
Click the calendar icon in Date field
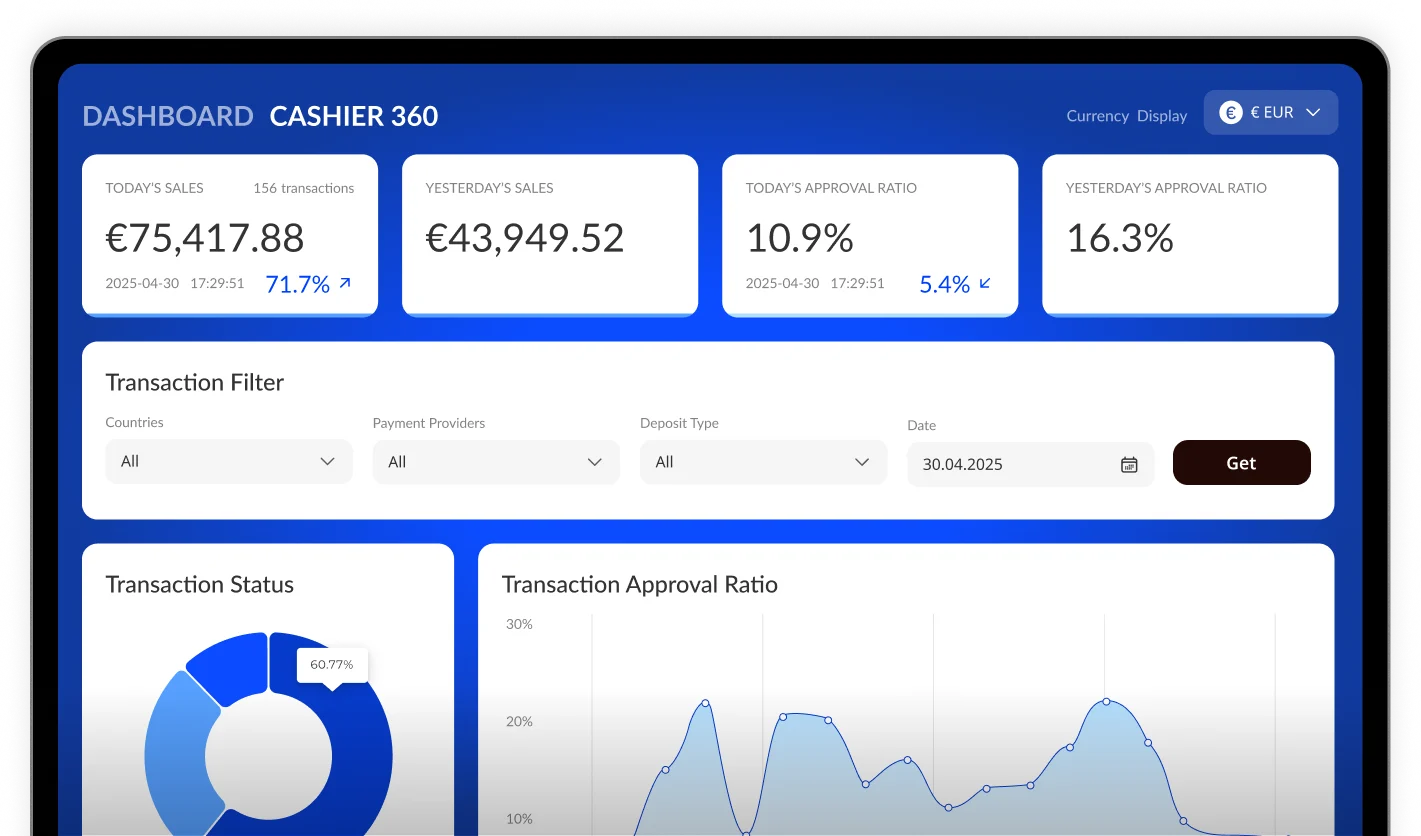pos(1129,464)
